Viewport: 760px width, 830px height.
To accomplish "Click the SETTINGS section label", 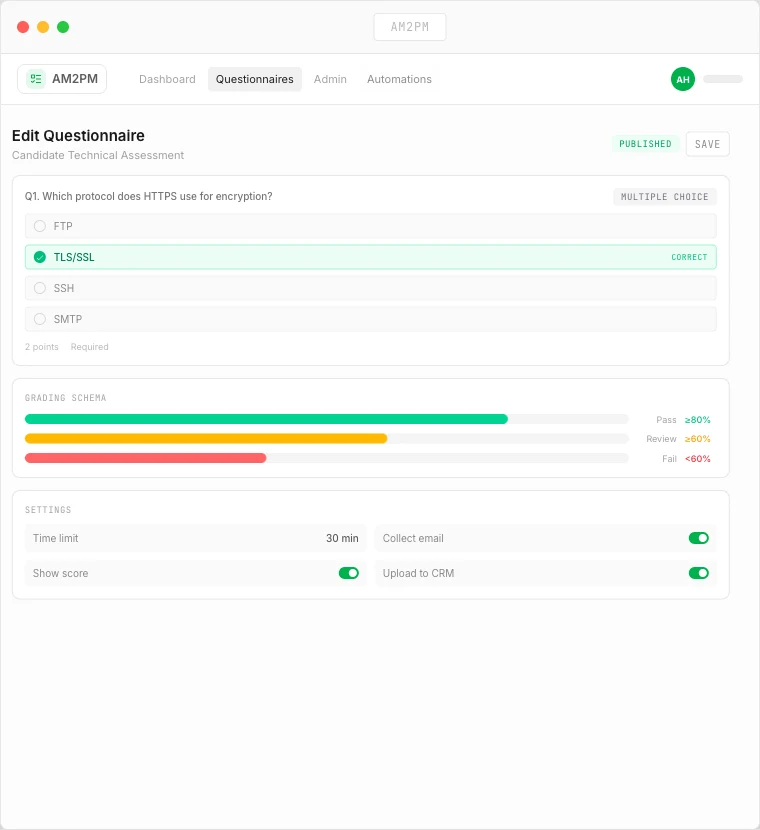I will [x=48, y=510].
